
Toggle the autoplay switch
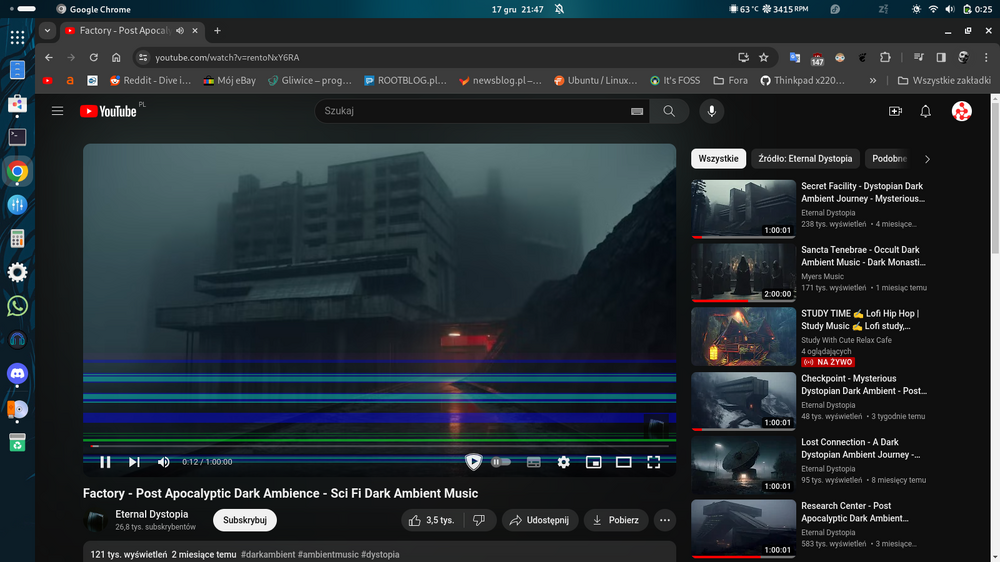pos(500,462)
